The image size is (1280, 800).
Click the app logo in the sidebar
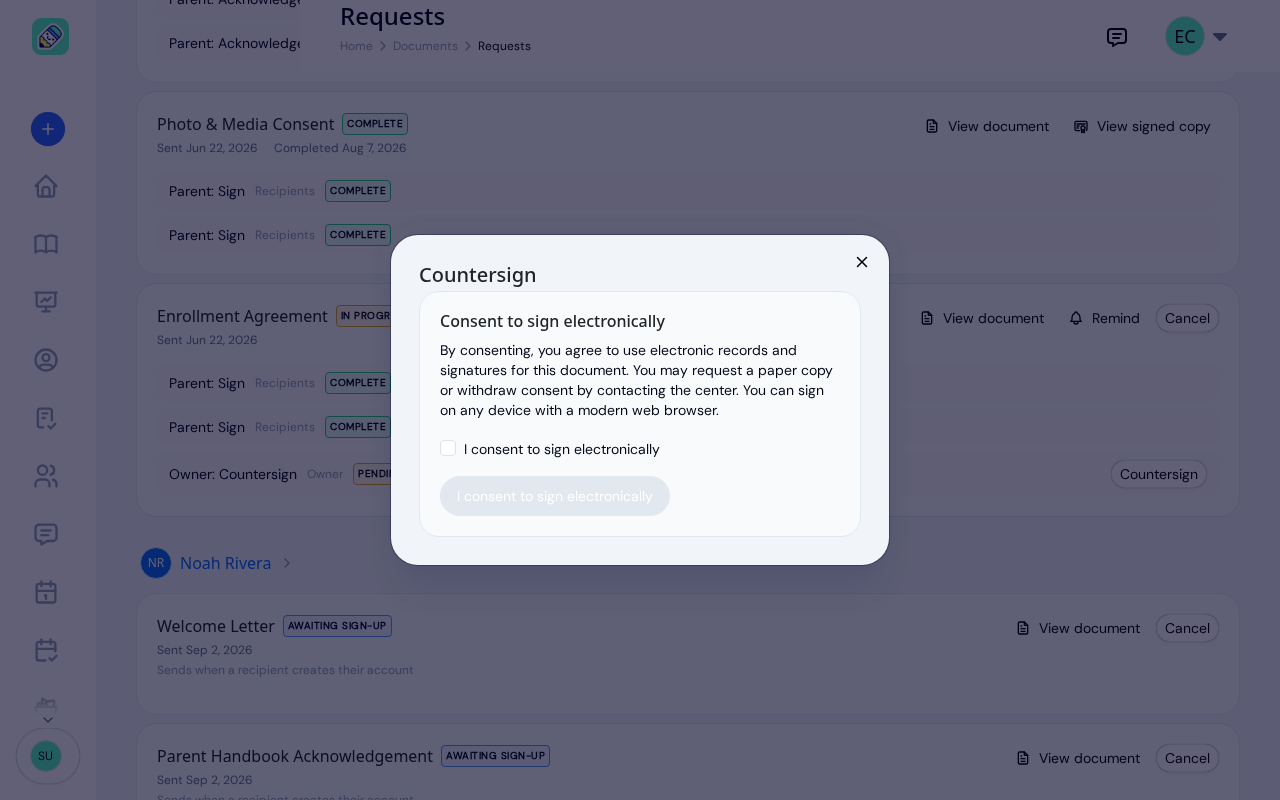50,37
